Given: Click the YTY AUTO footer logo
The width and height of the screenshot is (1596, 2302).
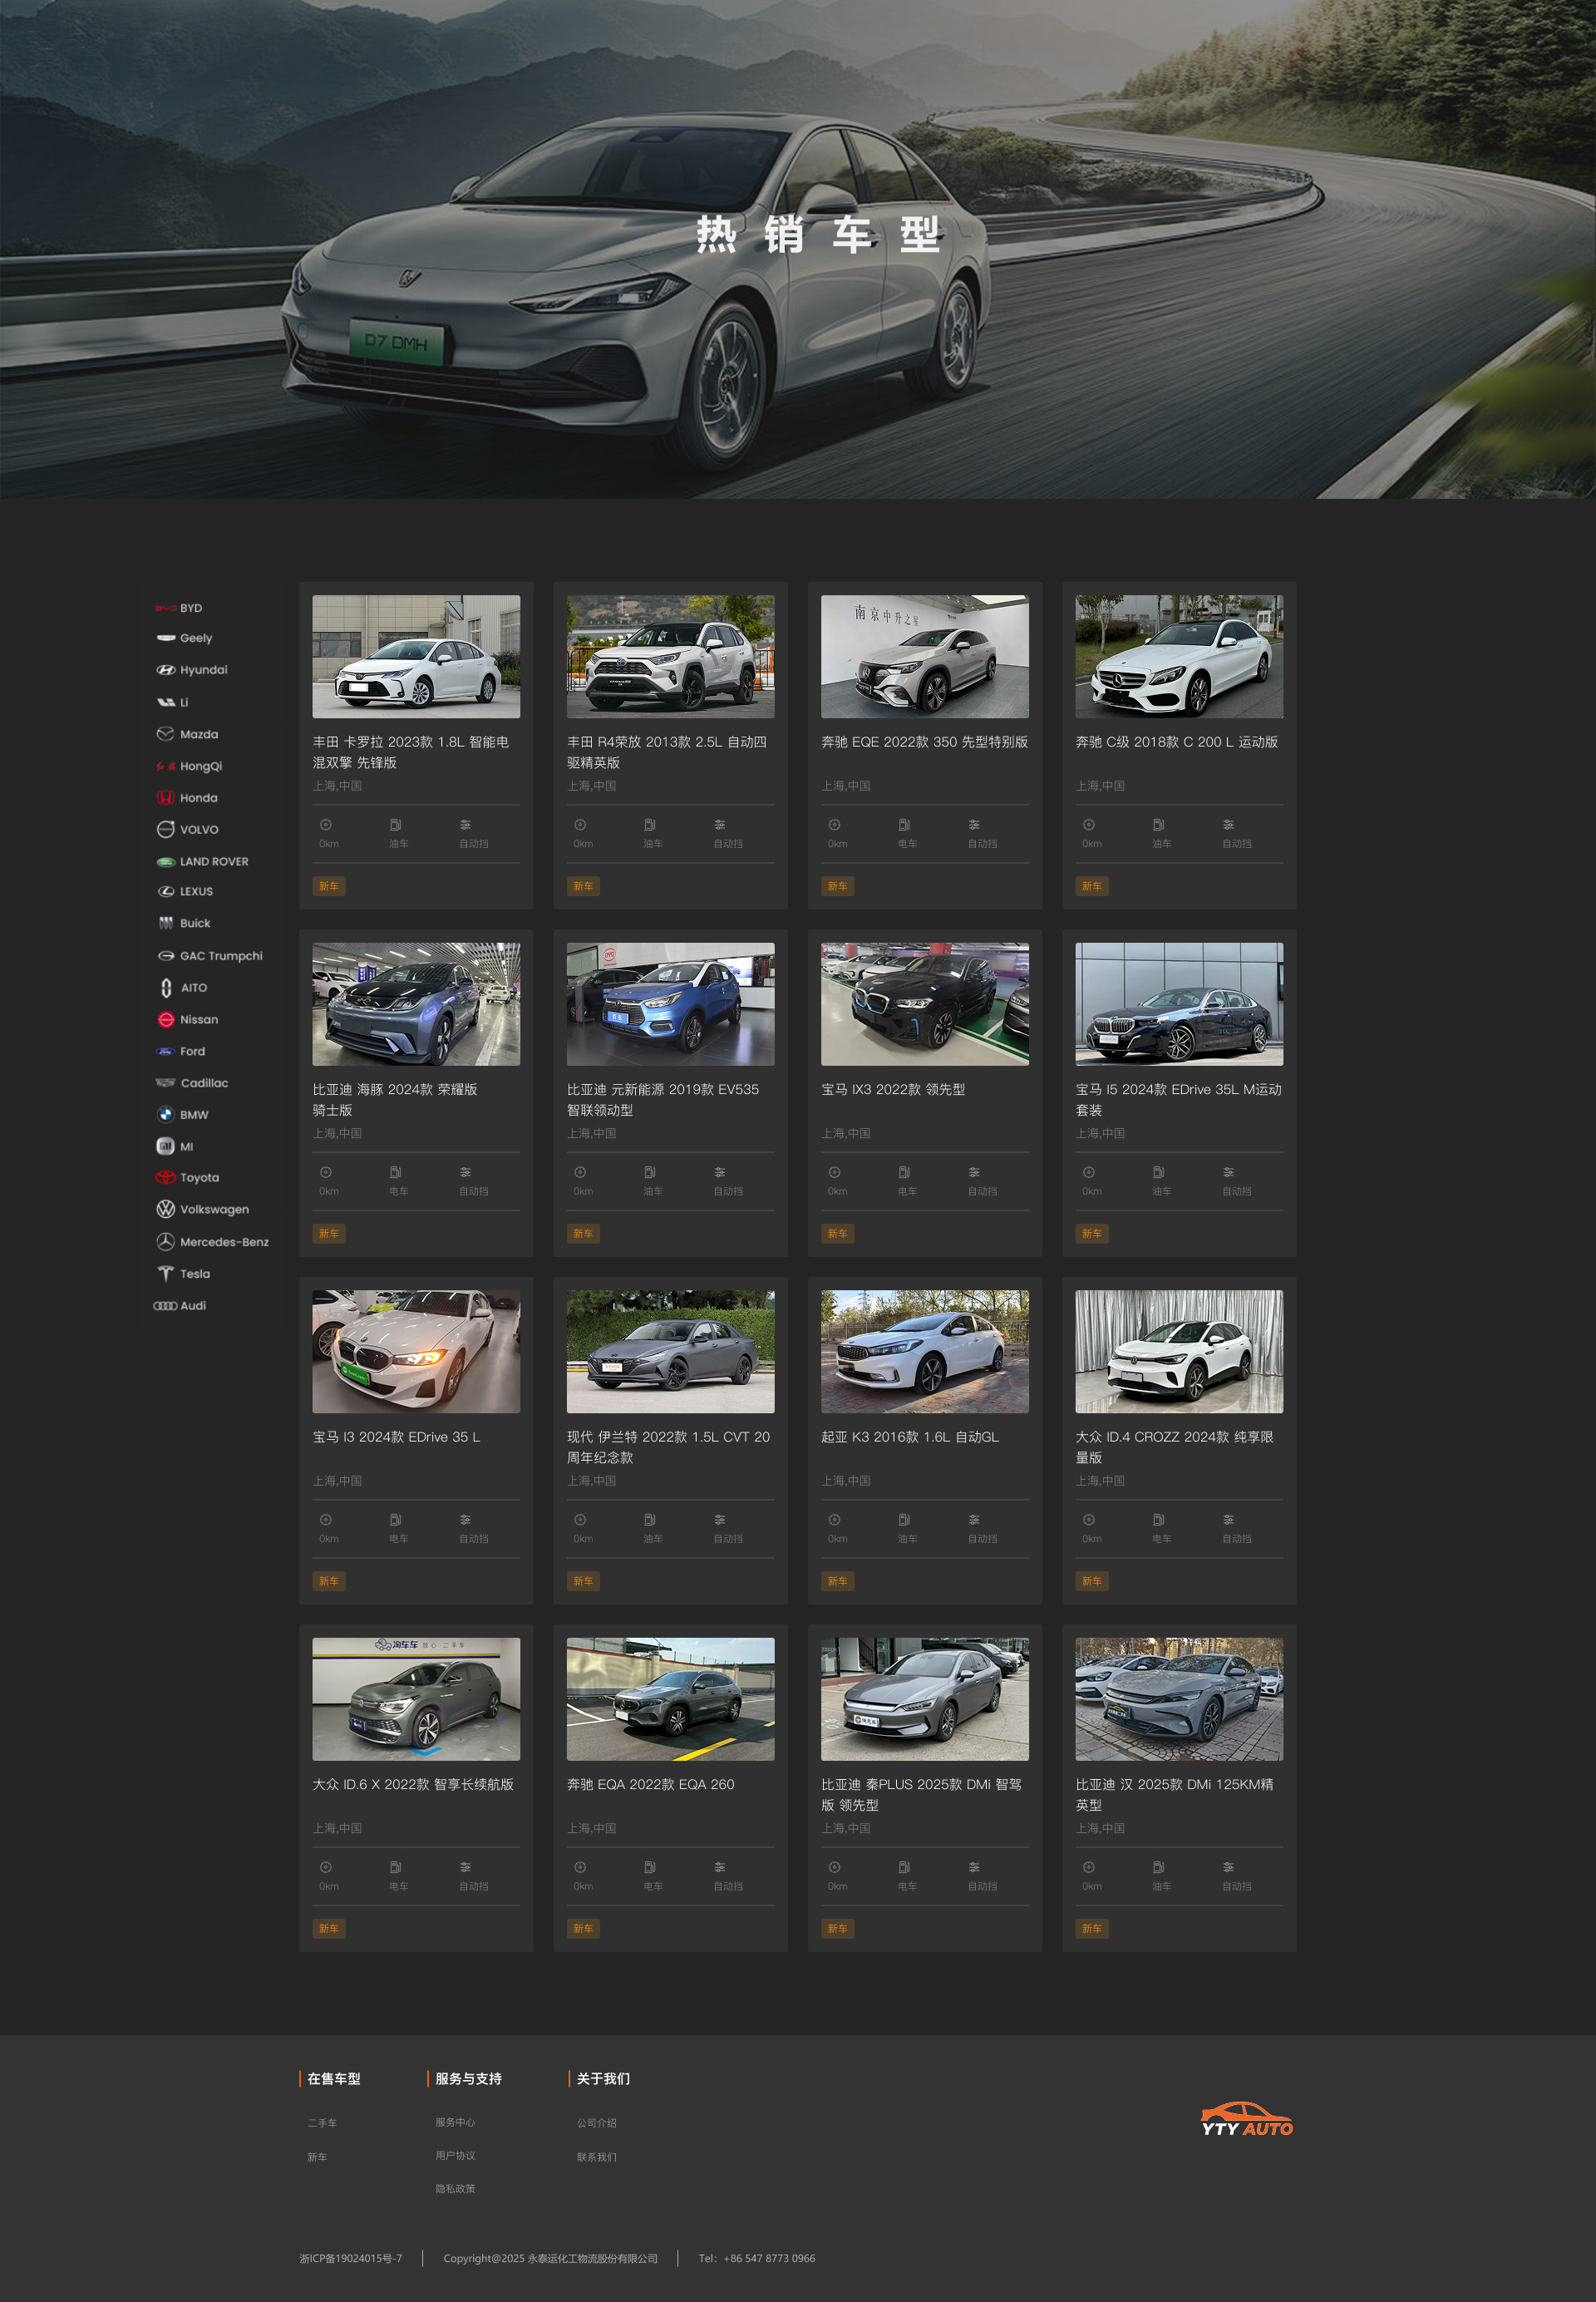Looking at the screenshot, I should coord(1246,2120).
